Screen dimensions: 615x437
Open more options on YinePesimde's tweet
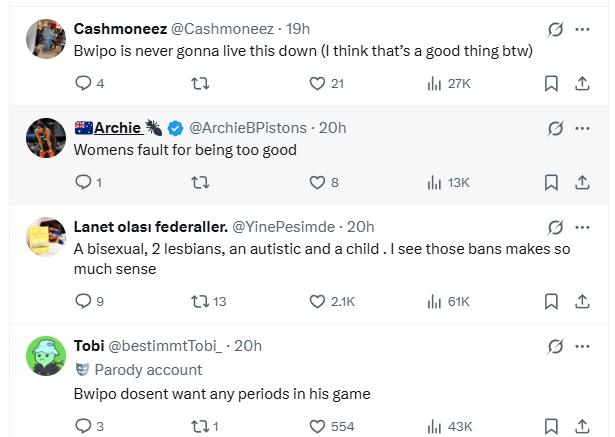pos(582,227)
